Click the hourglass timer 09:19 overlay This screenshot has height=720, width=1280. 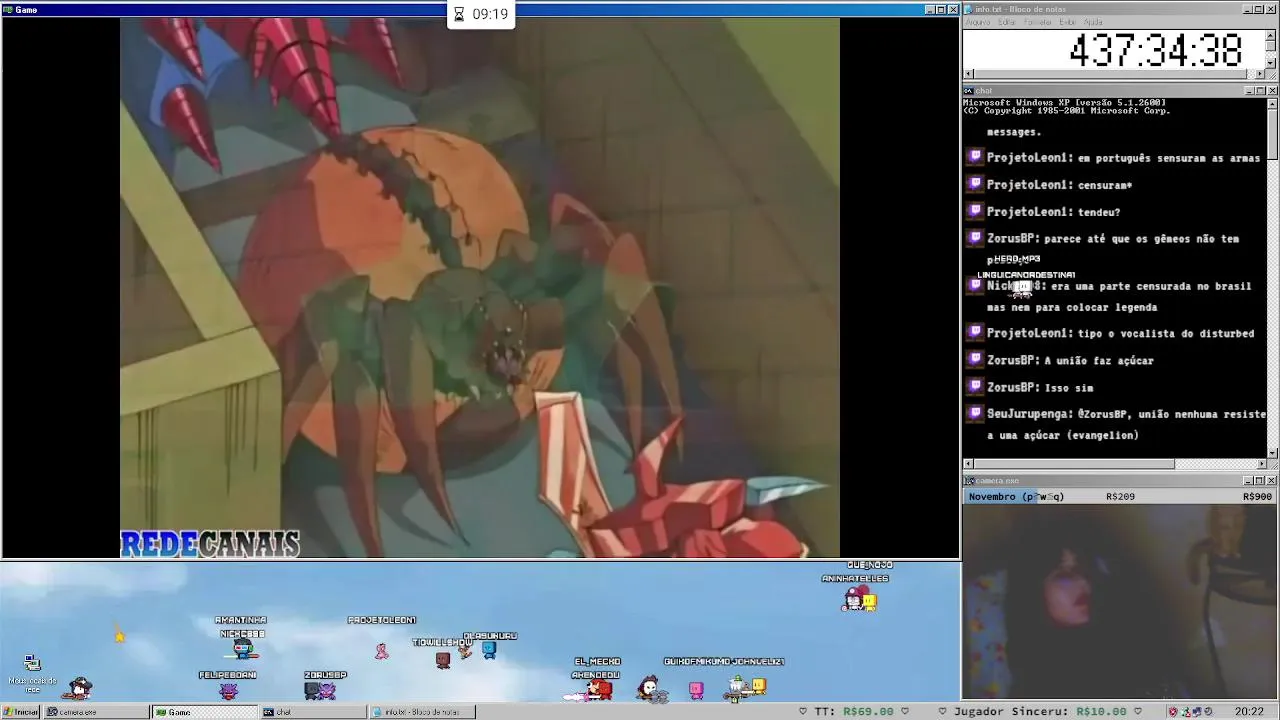click(481, 14)
